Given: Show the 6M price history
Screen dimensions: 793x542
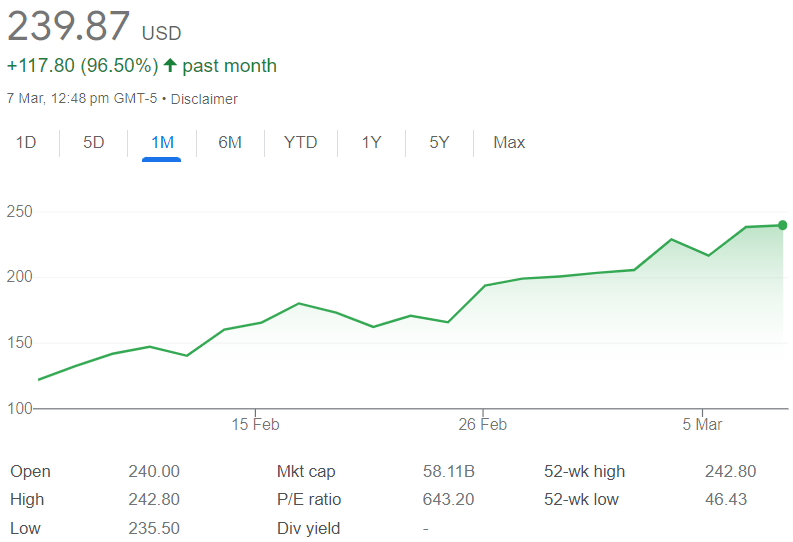Looking at the screenshot, I should [x=230, y=143].
